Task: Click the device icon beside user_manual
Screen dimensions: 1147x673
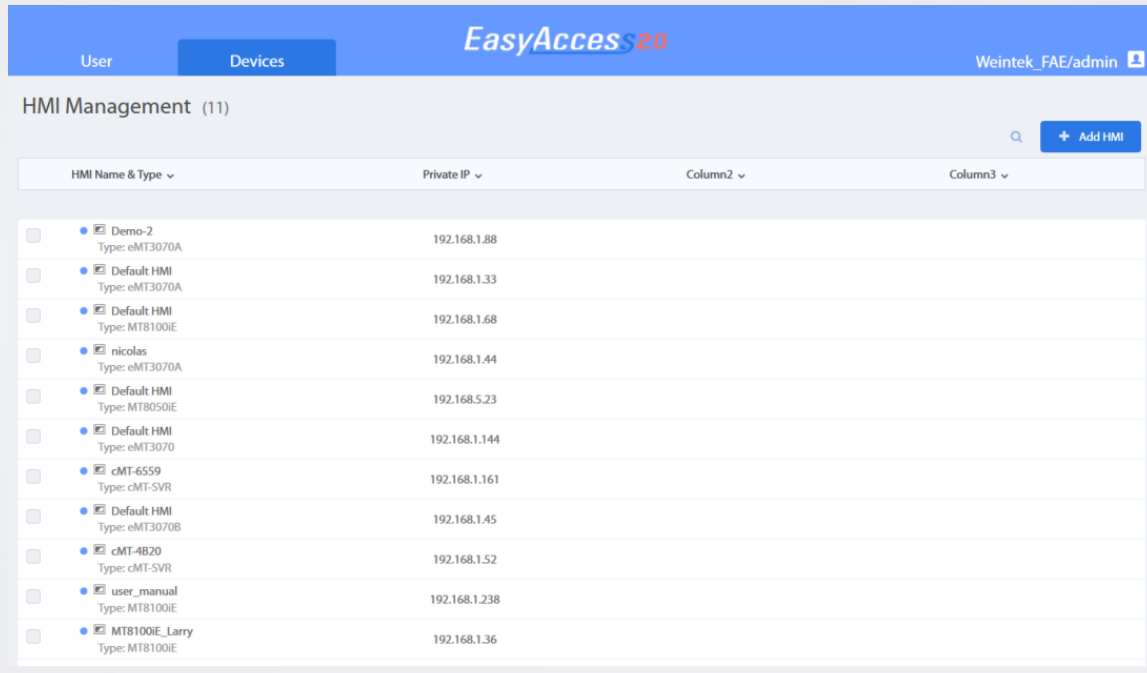Action: point(99,590)
